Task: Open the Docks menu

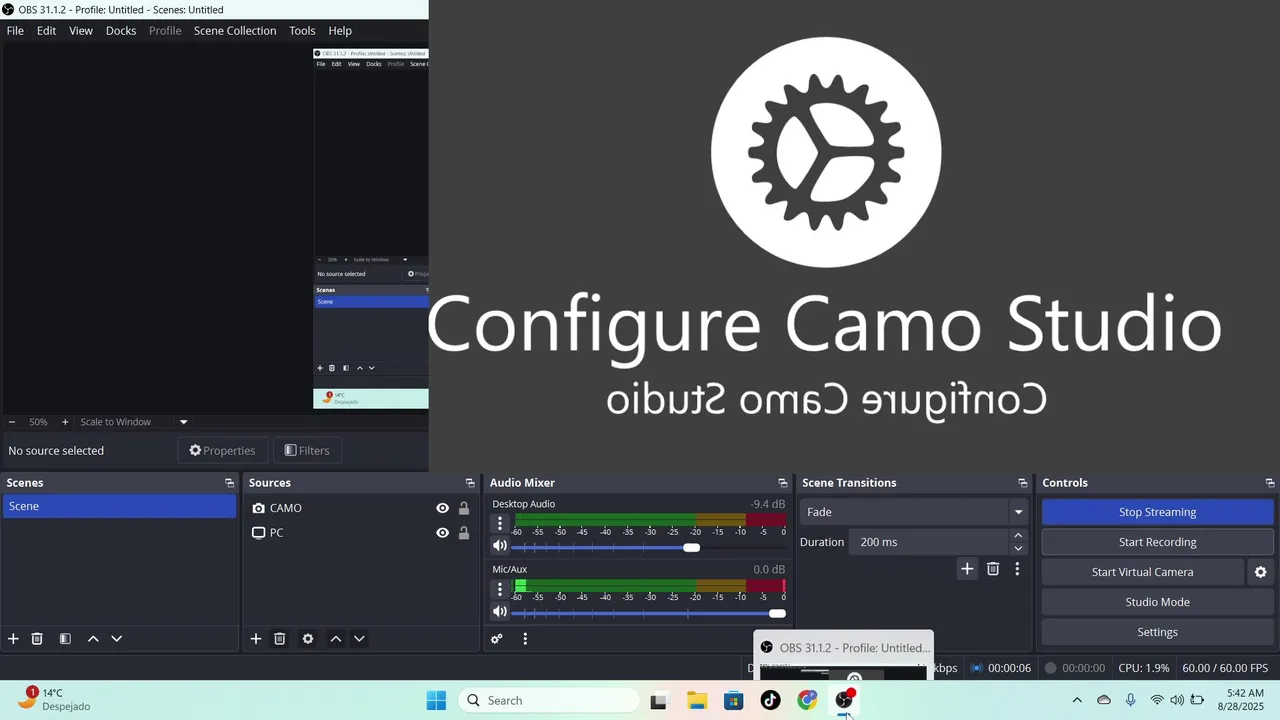Action: [x=121, y=31]
